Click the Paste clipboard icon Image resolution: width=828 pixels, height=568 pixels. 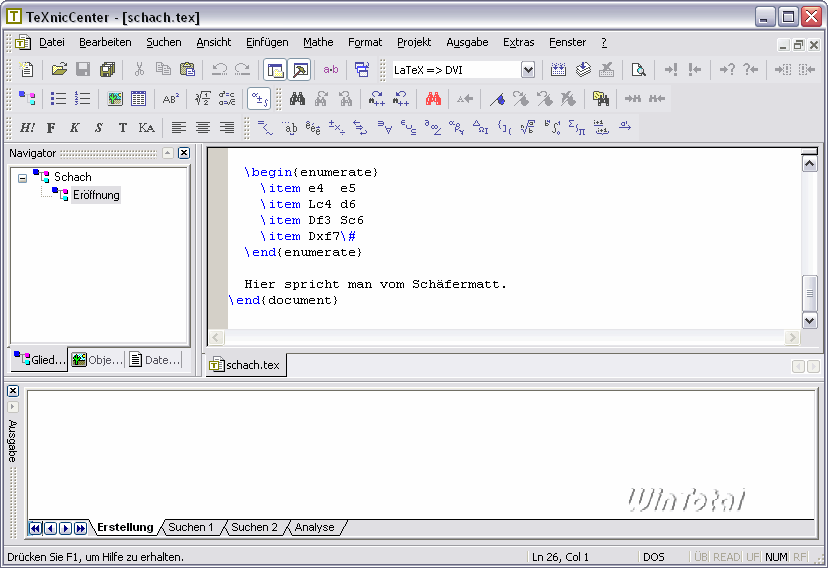(x=187, y=70)
